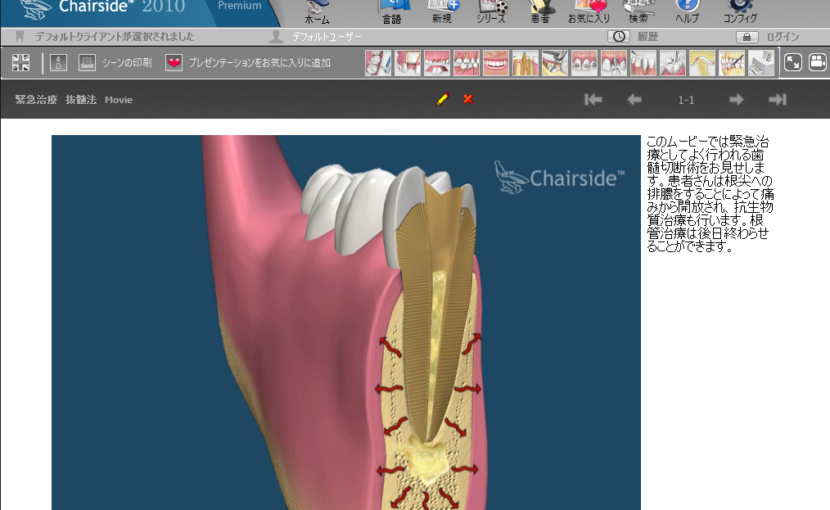This screenshot has height=510, width=830.
Task: Click the ログイン (Login) link
Action: pyautogui.click(x=782, y=37)
